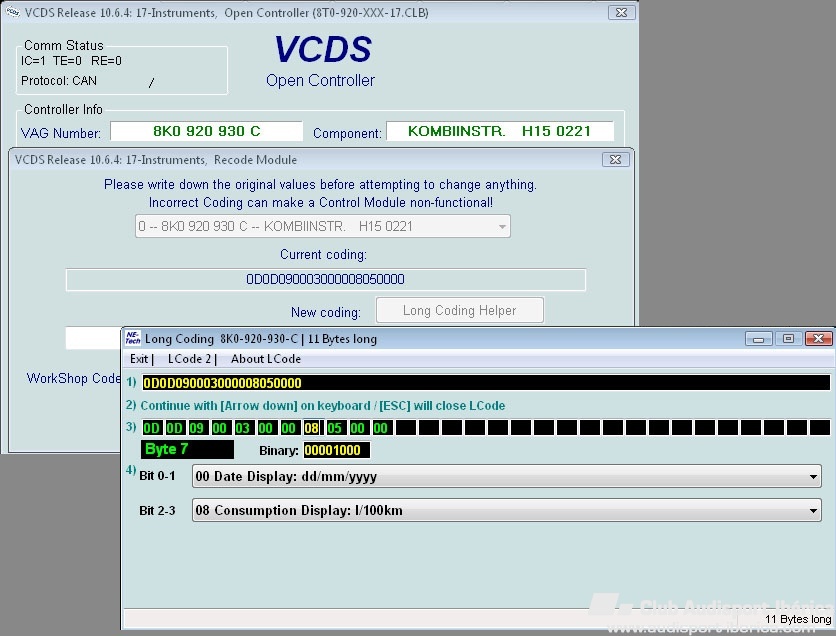Click the Component field KOMBIINSTR. H15 0221
The height and width of the screenshot is (636, 836).
[x=500, y=131]
